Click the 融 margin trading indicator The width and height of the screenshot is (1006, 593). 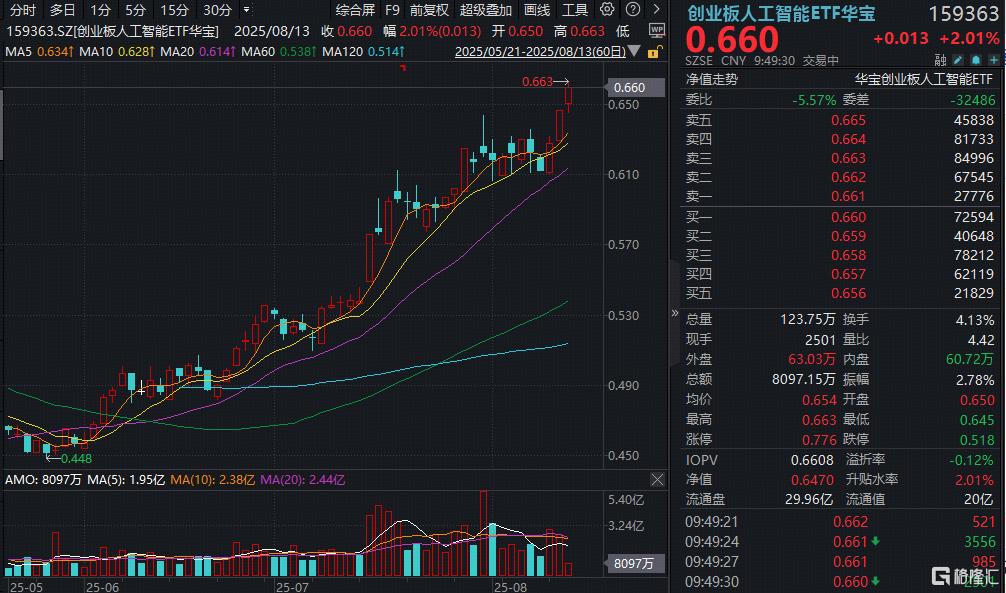pos(940,60)
